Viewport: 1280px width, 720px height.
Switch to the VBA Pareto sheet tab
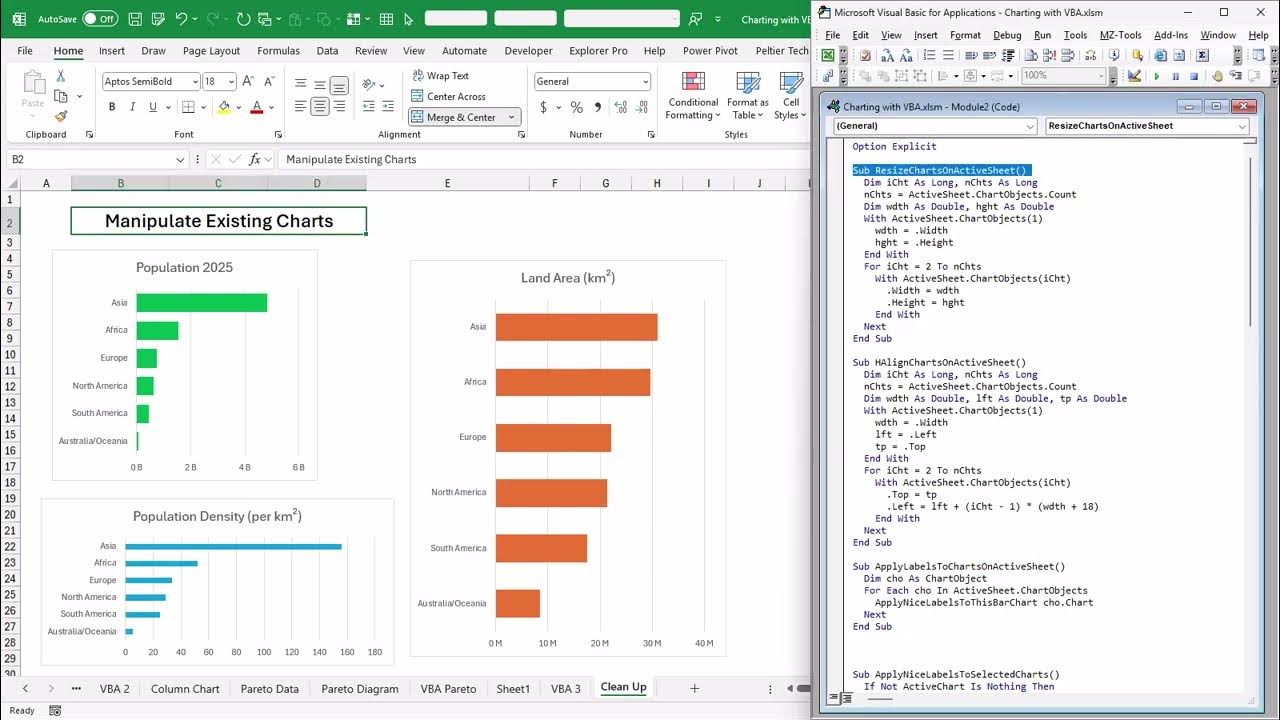coord(447,688)
